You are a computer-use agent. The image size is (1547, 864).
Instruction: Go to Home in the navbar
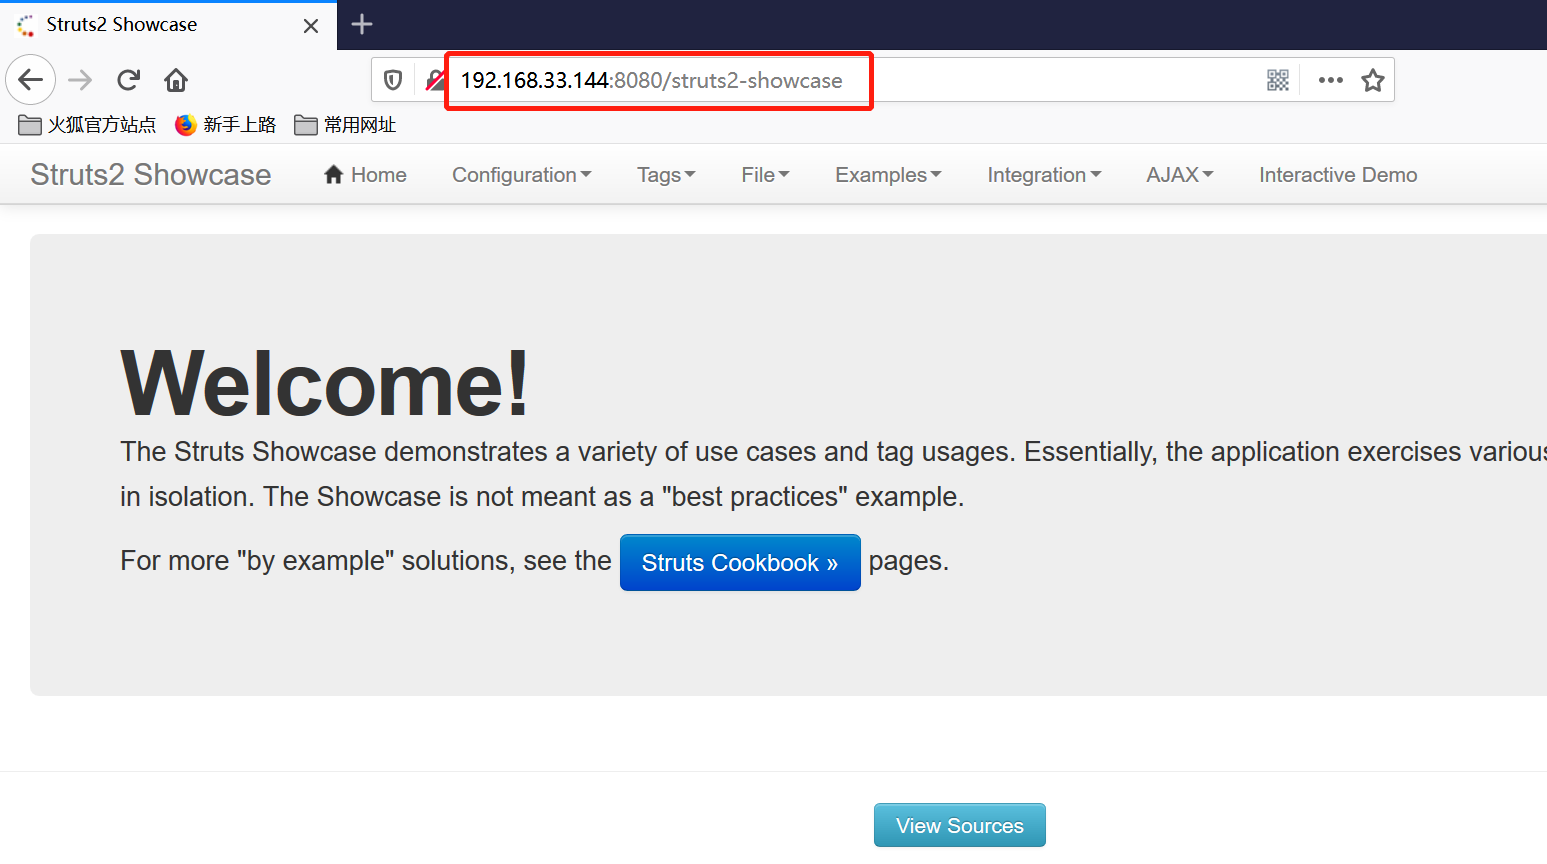pos(365,175)
